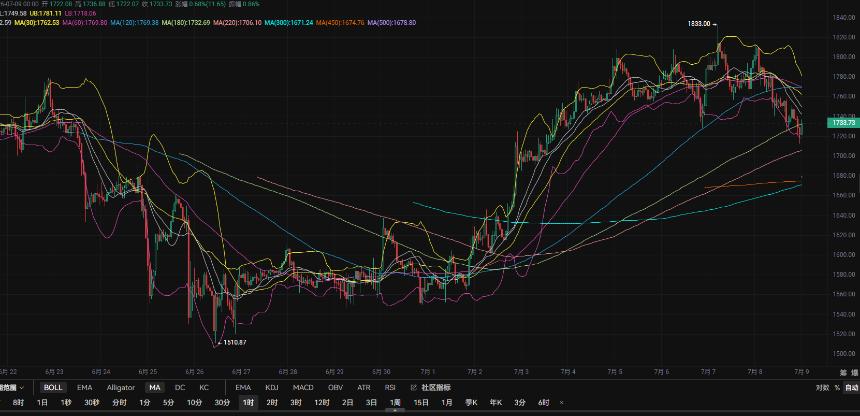Add the ATR sub-indicator
The height and width of the screenshot is (416, 860).
click(364, 387)
